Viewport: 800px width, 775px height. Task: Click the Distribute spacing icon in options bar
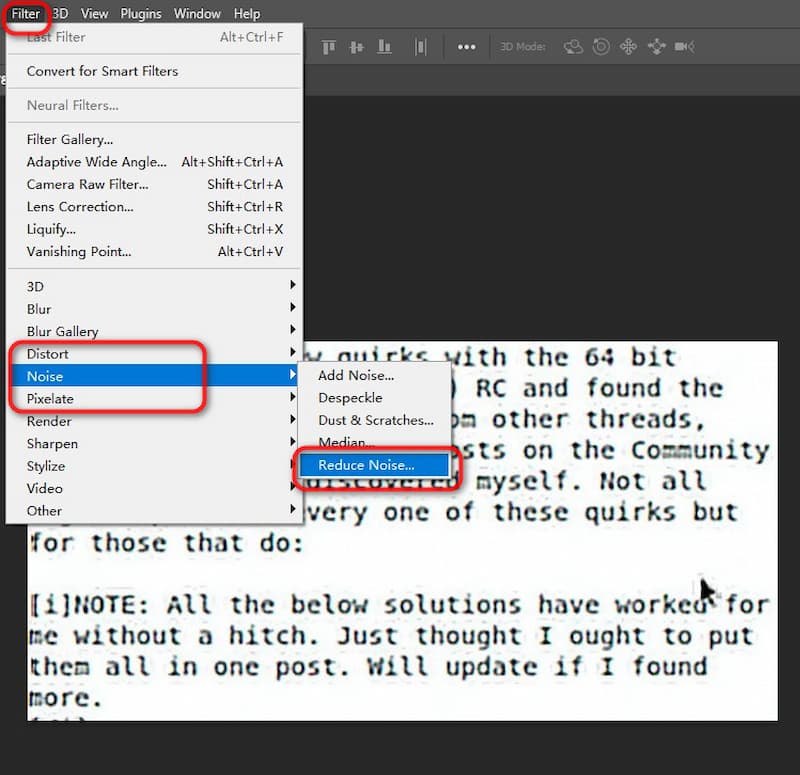pyautogui.click(x=421, y=47)
